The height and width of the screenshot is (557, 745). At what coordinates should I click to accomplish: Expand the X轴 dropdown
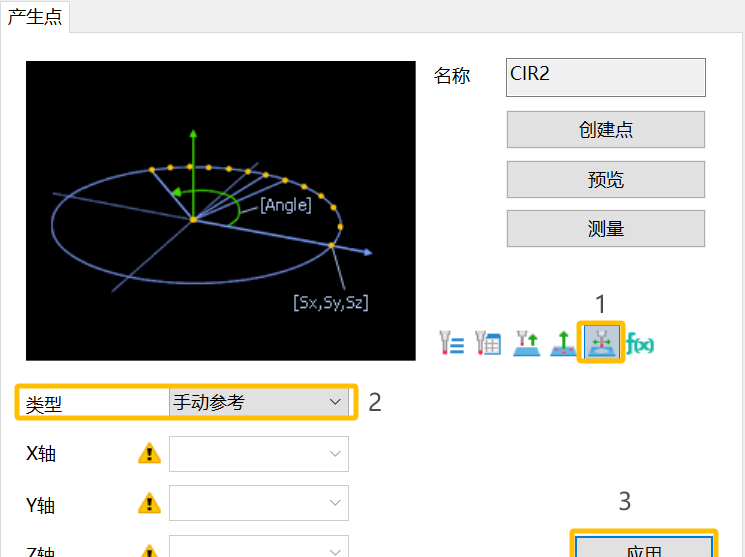[259, 454]
